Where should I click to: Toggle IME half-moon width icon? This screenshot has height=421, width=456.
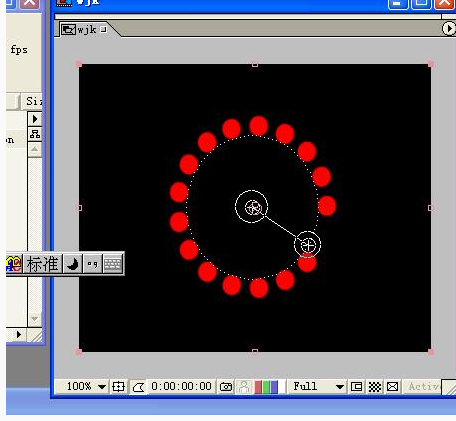(72, 264)
